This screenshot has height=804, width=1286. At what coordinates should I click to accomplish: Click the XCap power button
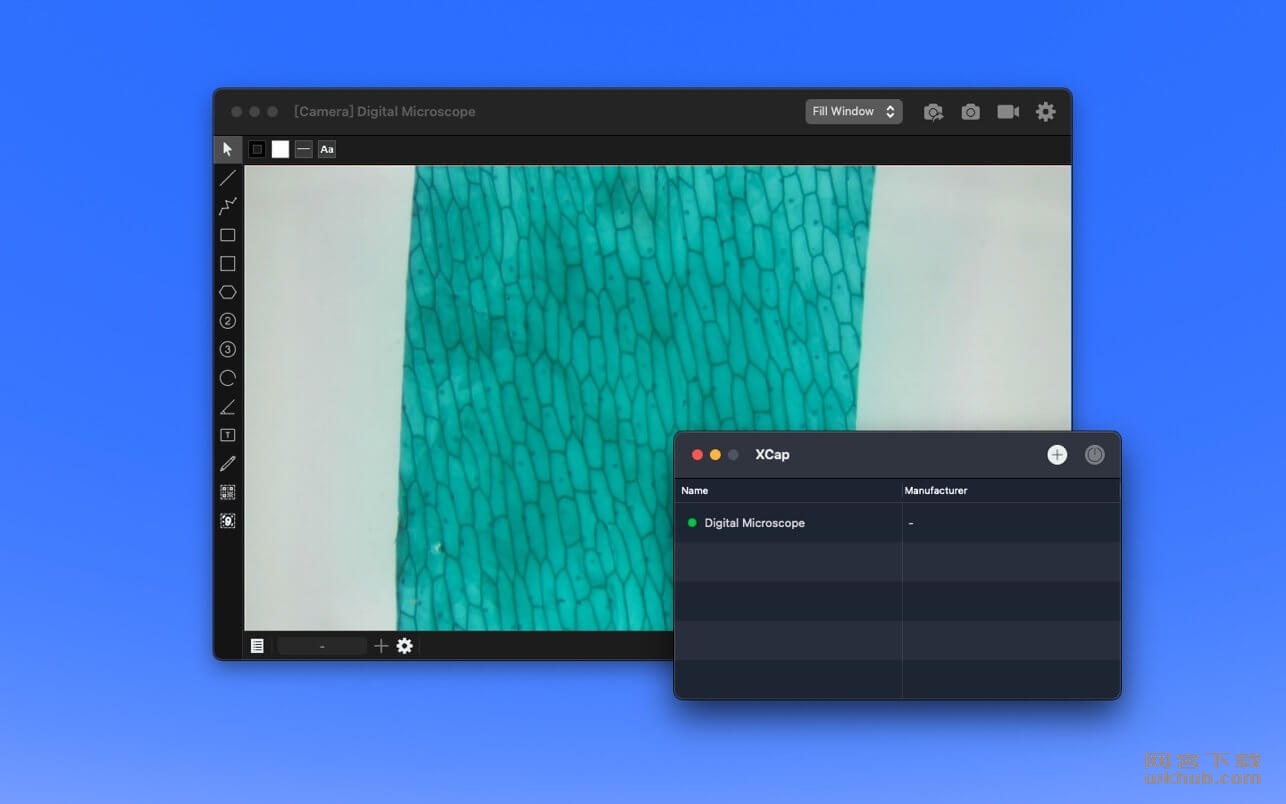pyautogui.click(x=1095, y=455)
